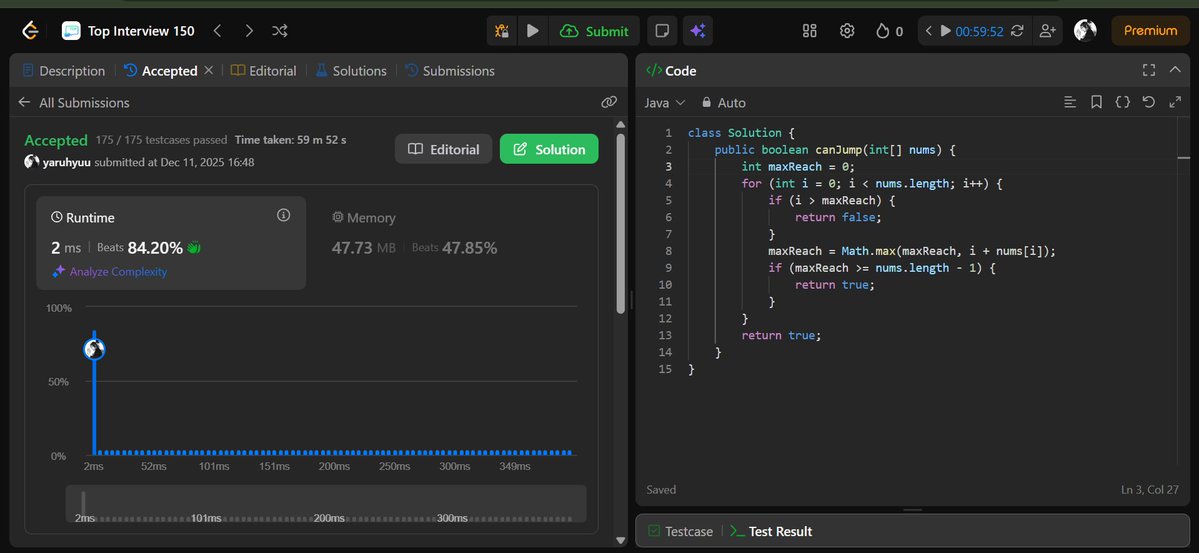
Task: Click the 47.73 MB memory value
Action: coord(364,248)
